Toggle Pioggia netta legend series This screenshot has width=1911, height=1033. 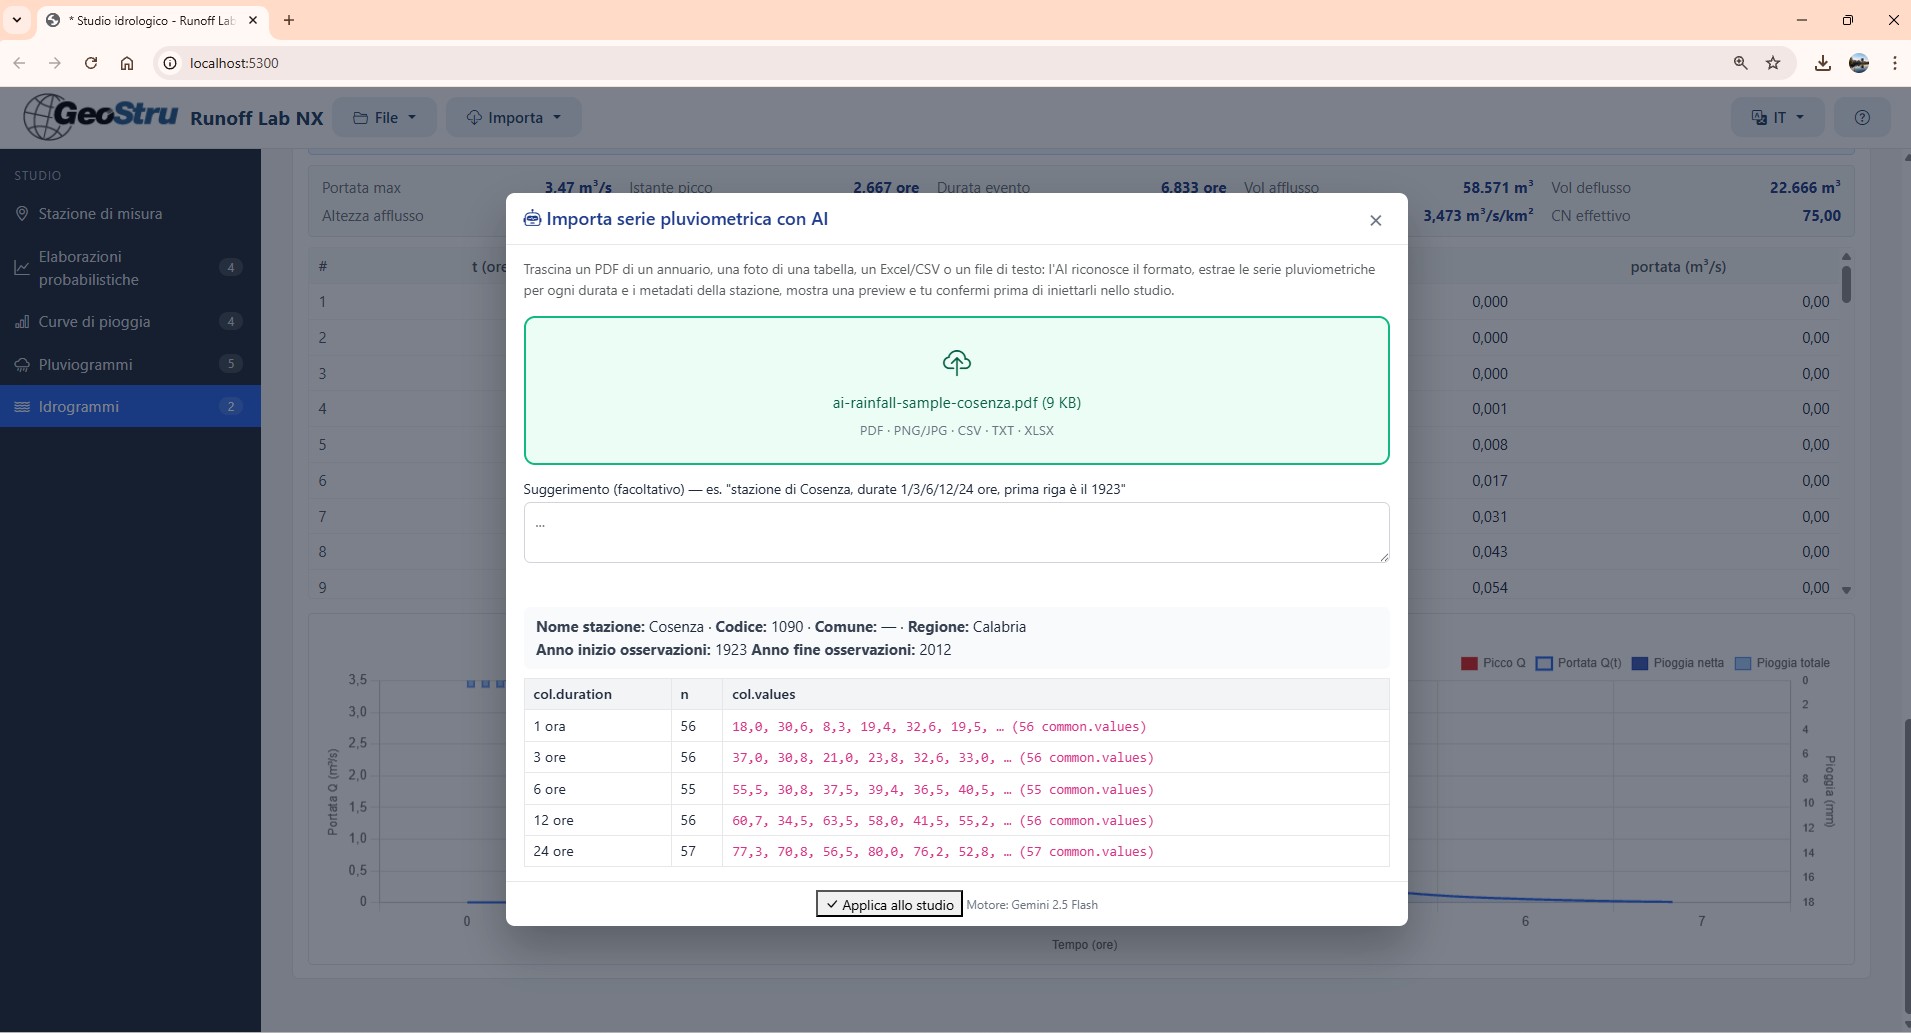[x=1677, y=663]
